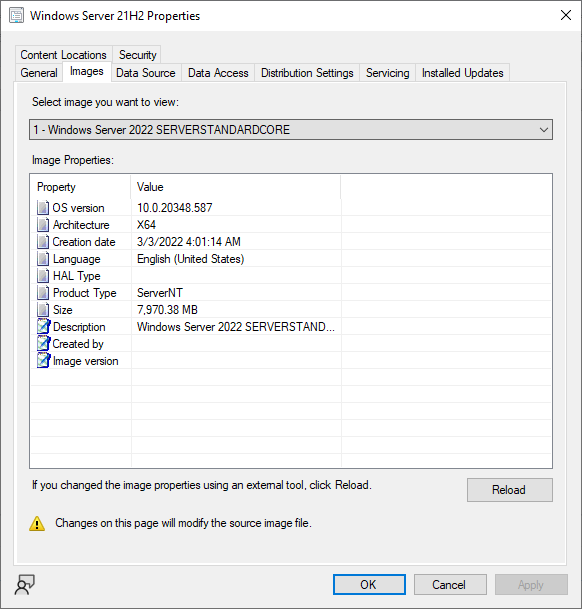Click the Creation date property label
Viewport: 582px width, 609px height.
click(84, 242)
